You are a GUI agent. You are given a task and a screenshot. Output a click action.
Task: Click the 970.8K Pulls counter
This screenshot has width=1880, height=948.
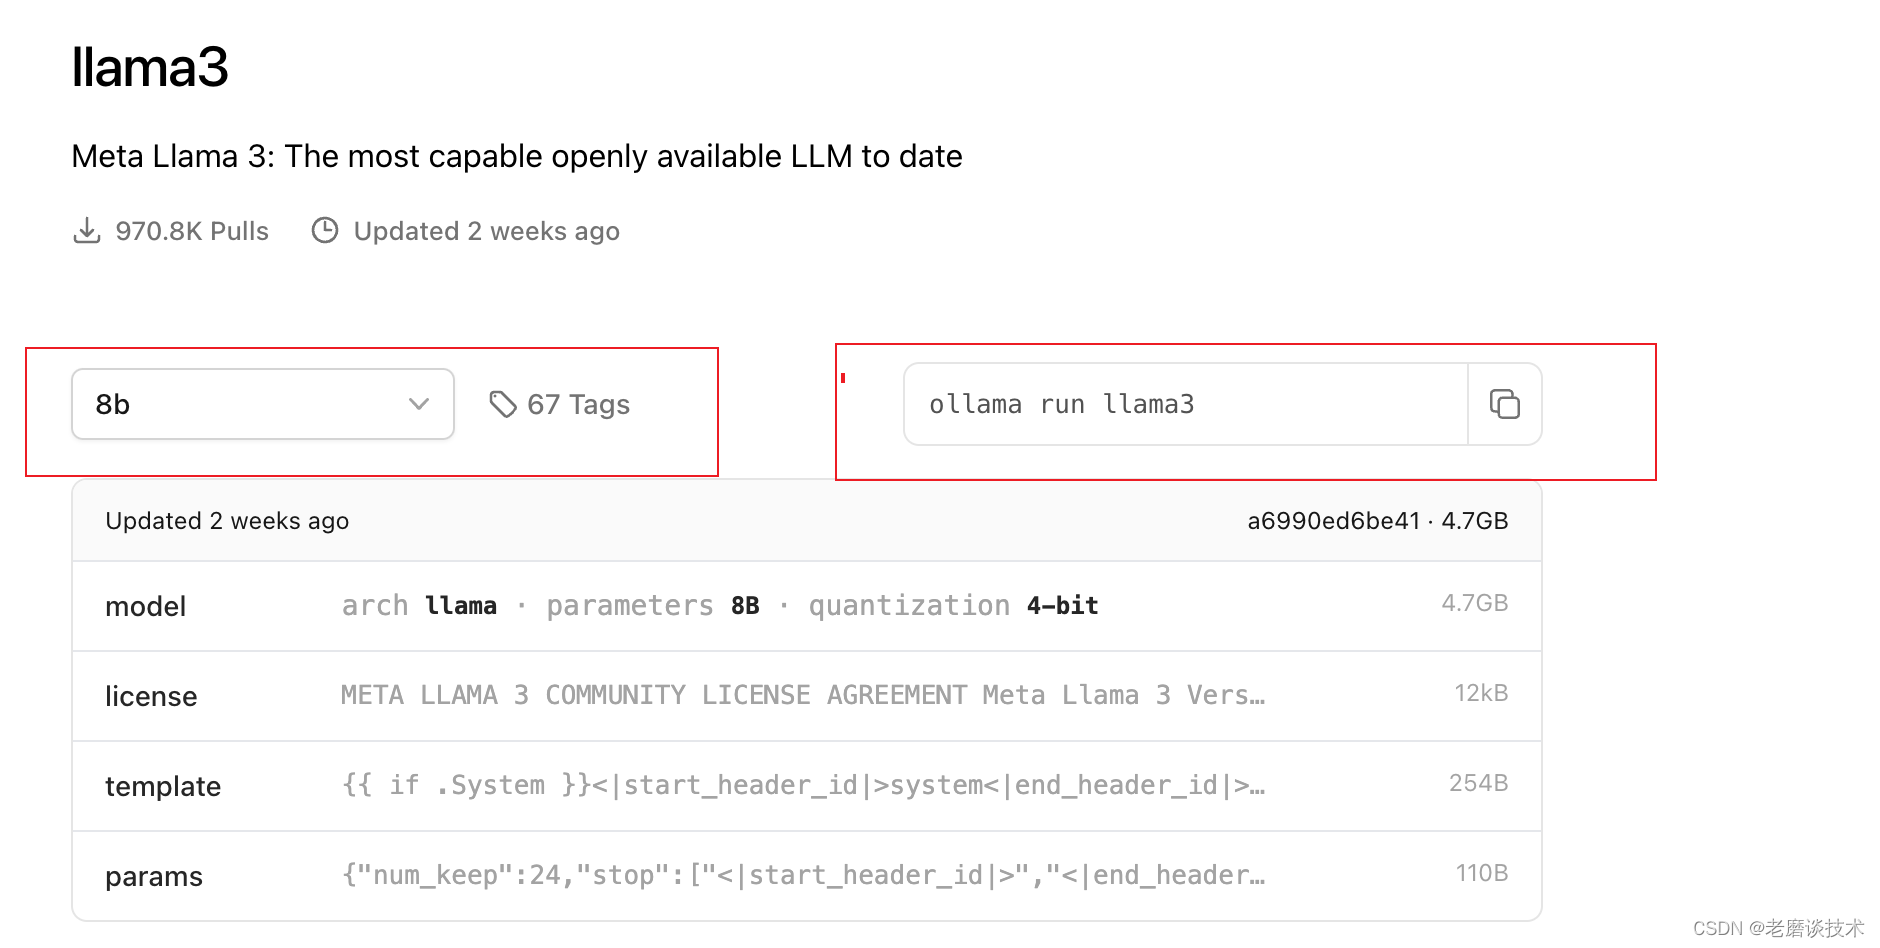(192, 230)
